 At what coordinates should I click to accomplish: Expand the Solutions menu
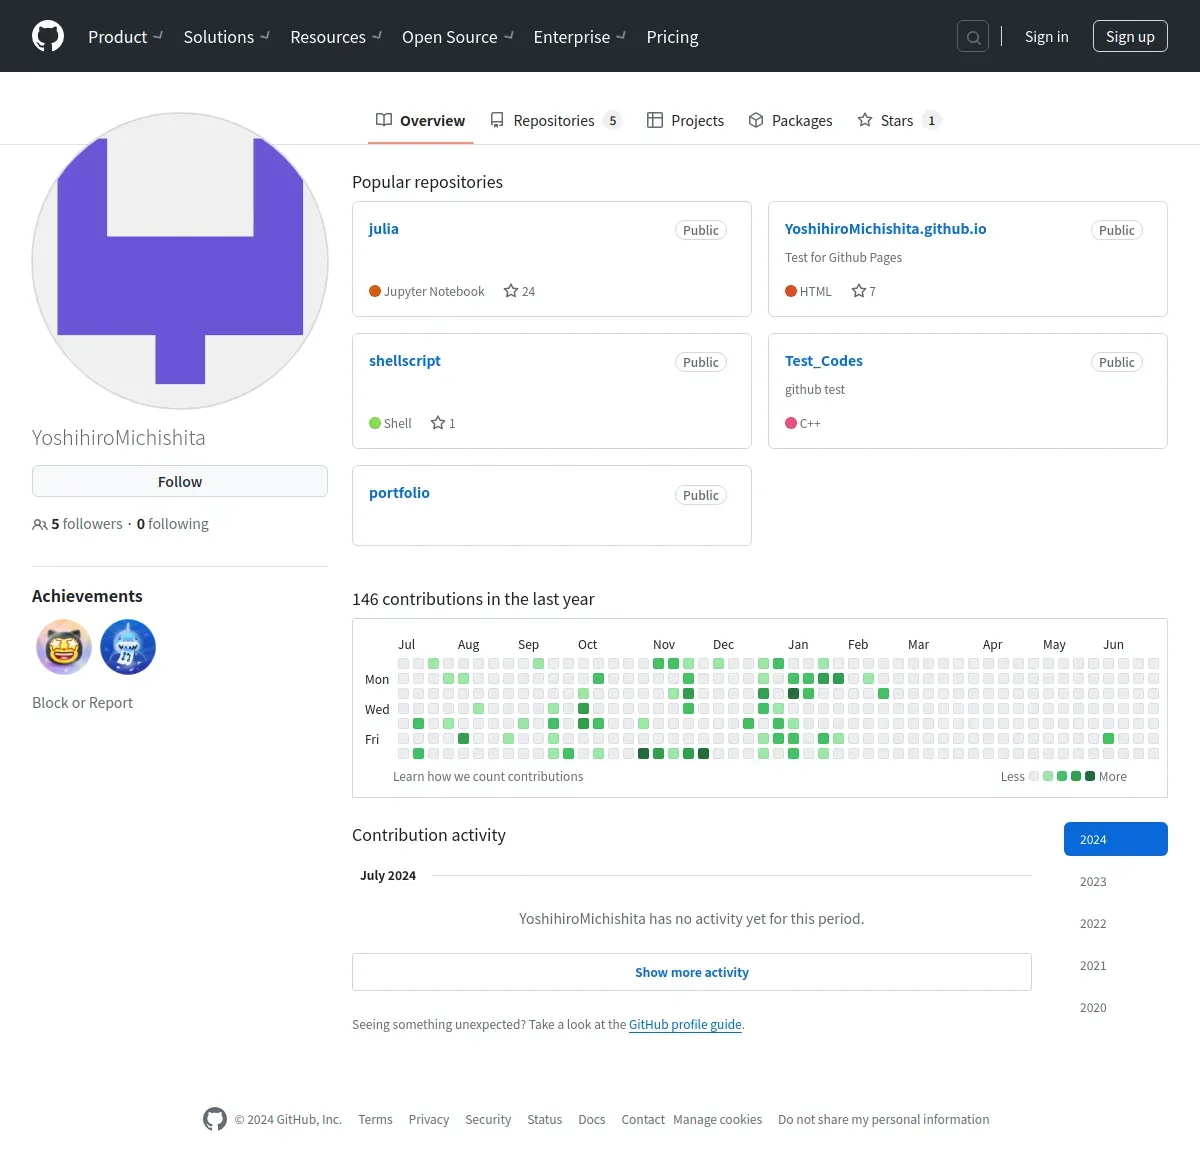[x=226, y=36]
